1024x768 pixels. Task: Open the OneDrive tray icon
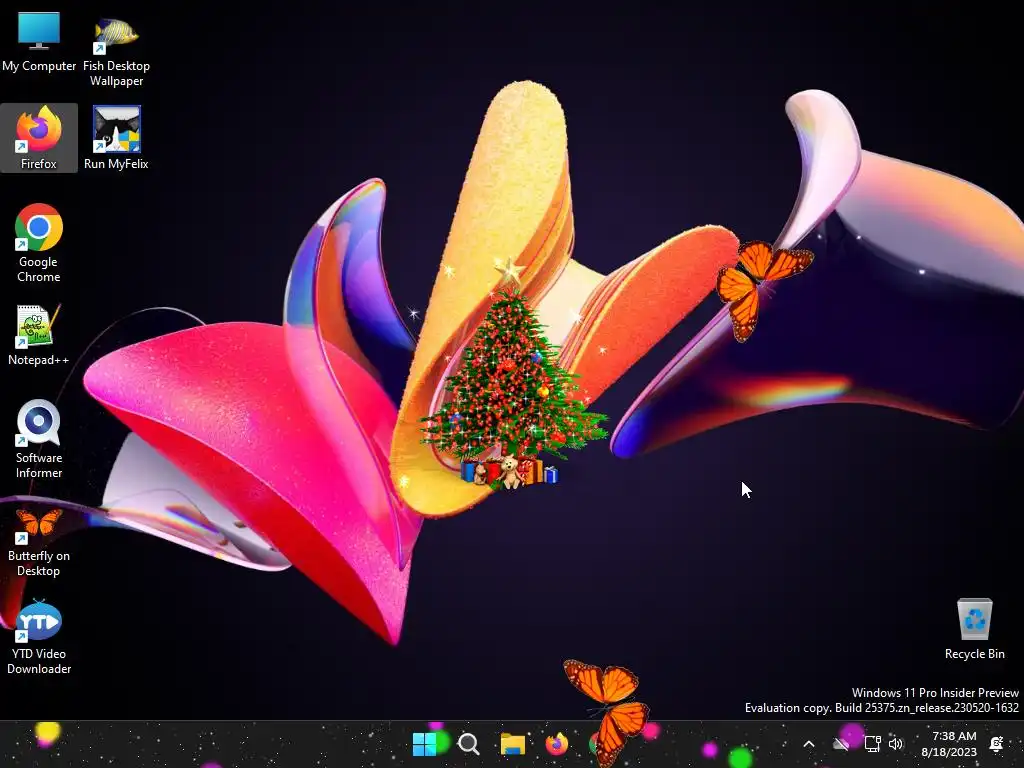pyautogui.click(x=841, y=744)
